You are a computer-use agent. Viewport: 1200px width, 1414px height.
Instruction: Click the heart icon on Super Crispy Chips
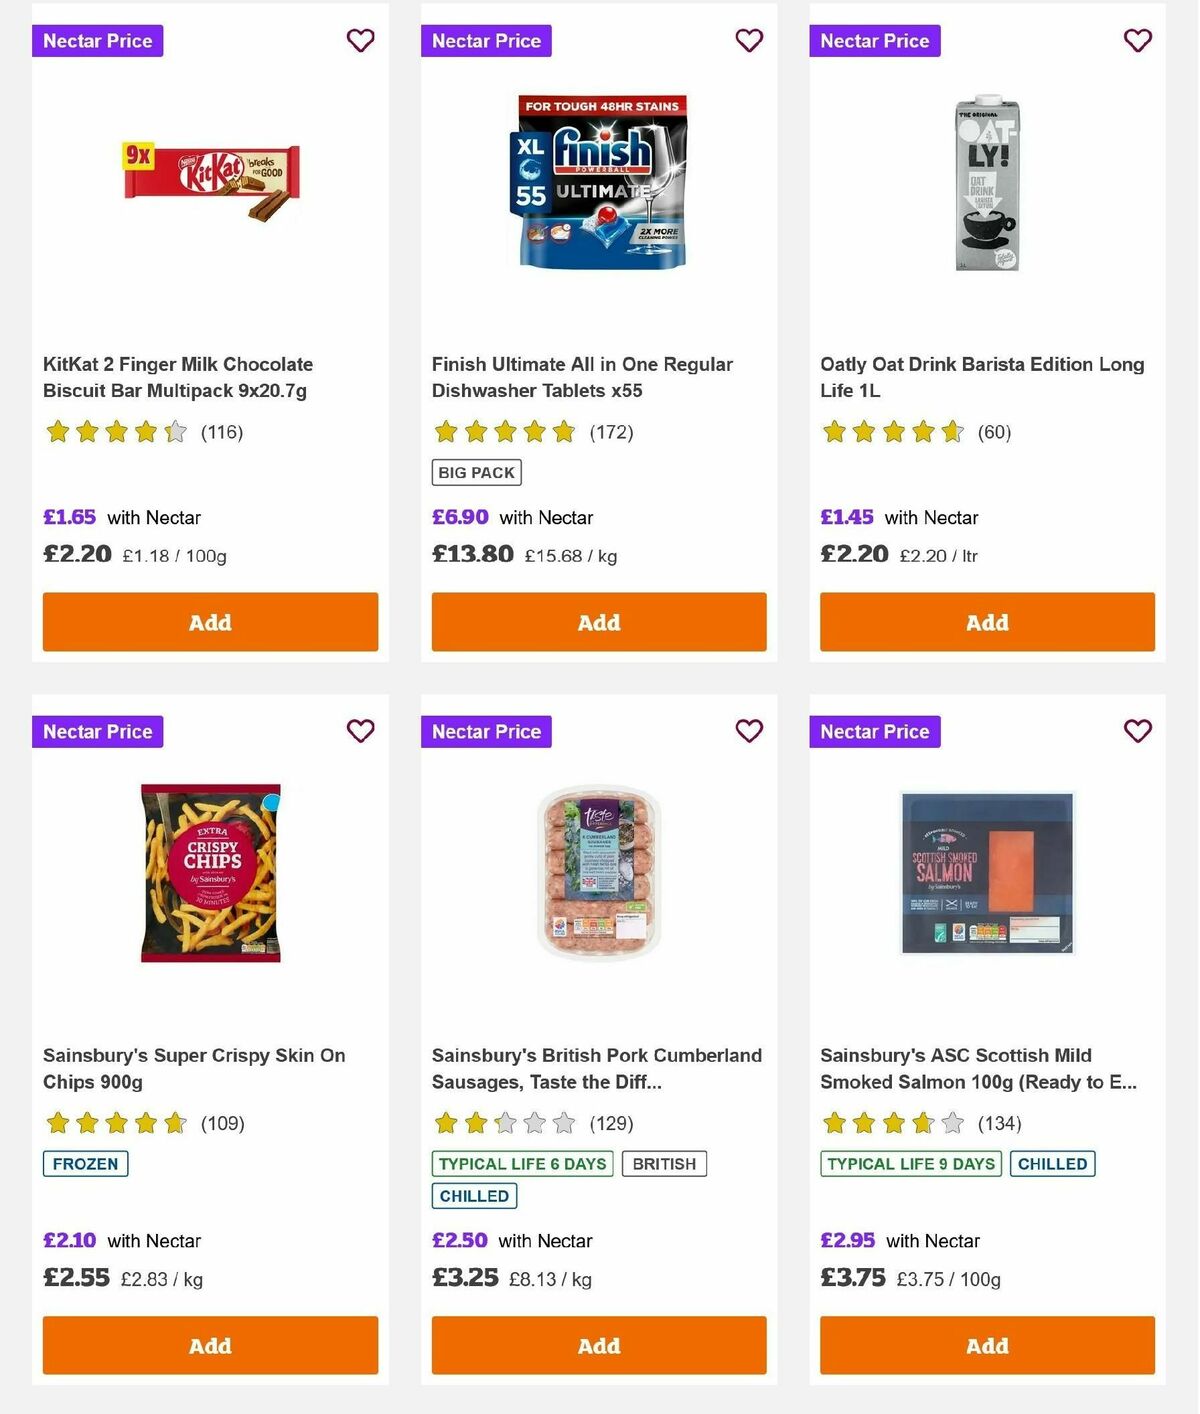click(360, 731)
